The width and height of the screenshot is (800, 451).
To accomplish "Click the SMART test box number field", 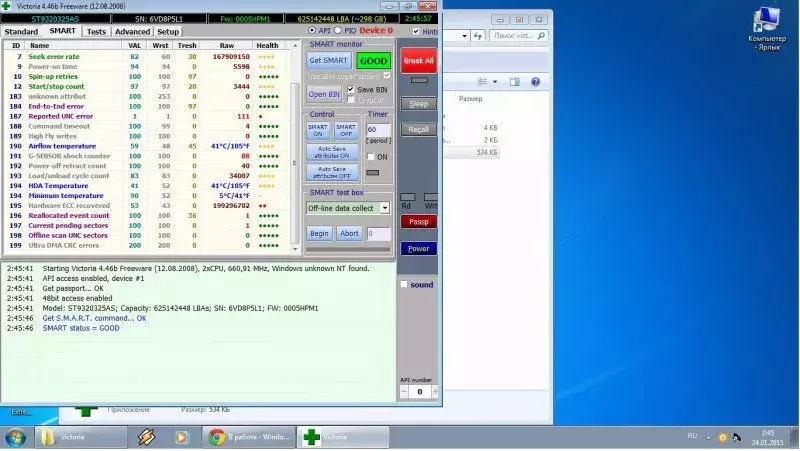I will 379,234.
